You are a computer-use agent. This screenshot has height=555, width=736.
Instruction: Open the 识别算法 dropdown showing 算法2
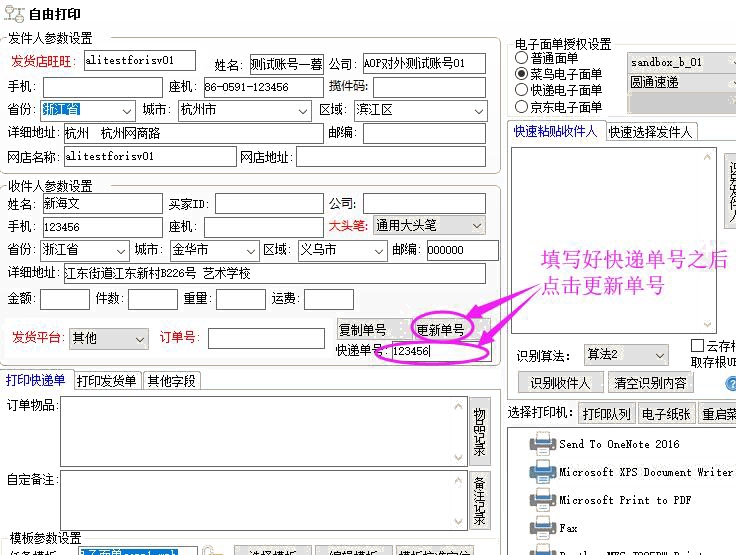click(626, 355)
